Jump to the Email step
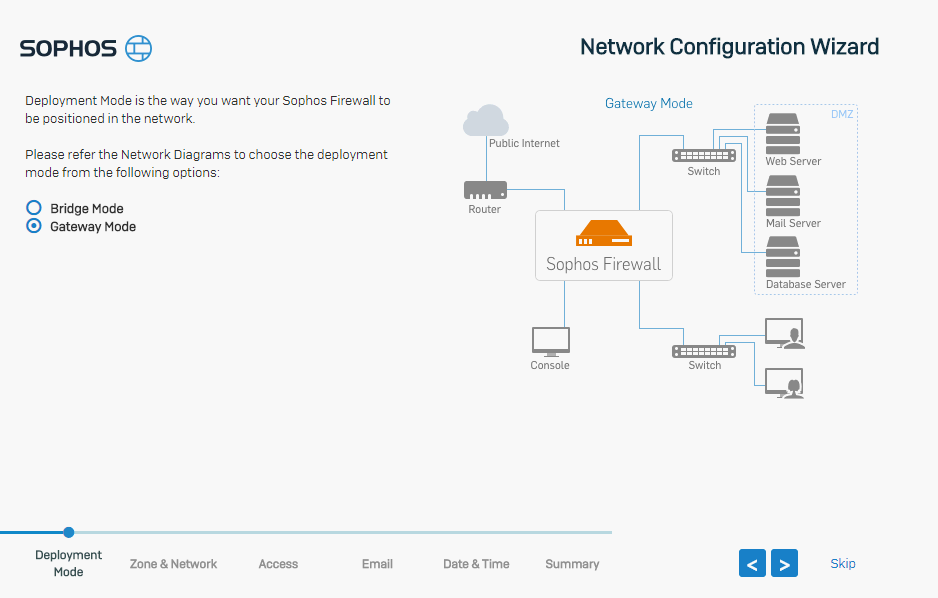Screen dimensions: 938x598 point(377,564)
